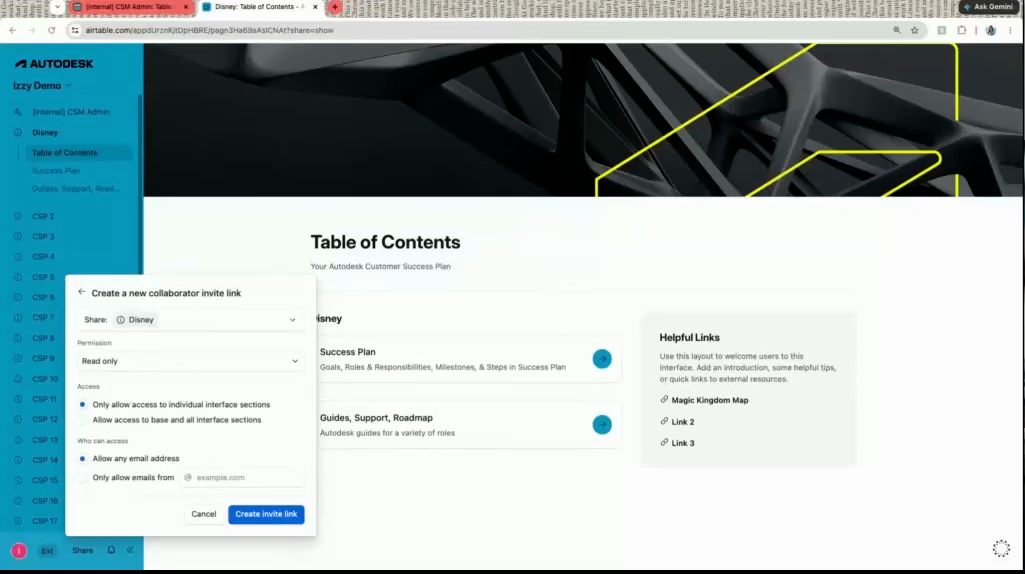Open Success Plan in the sidebar

coord(56,171)
